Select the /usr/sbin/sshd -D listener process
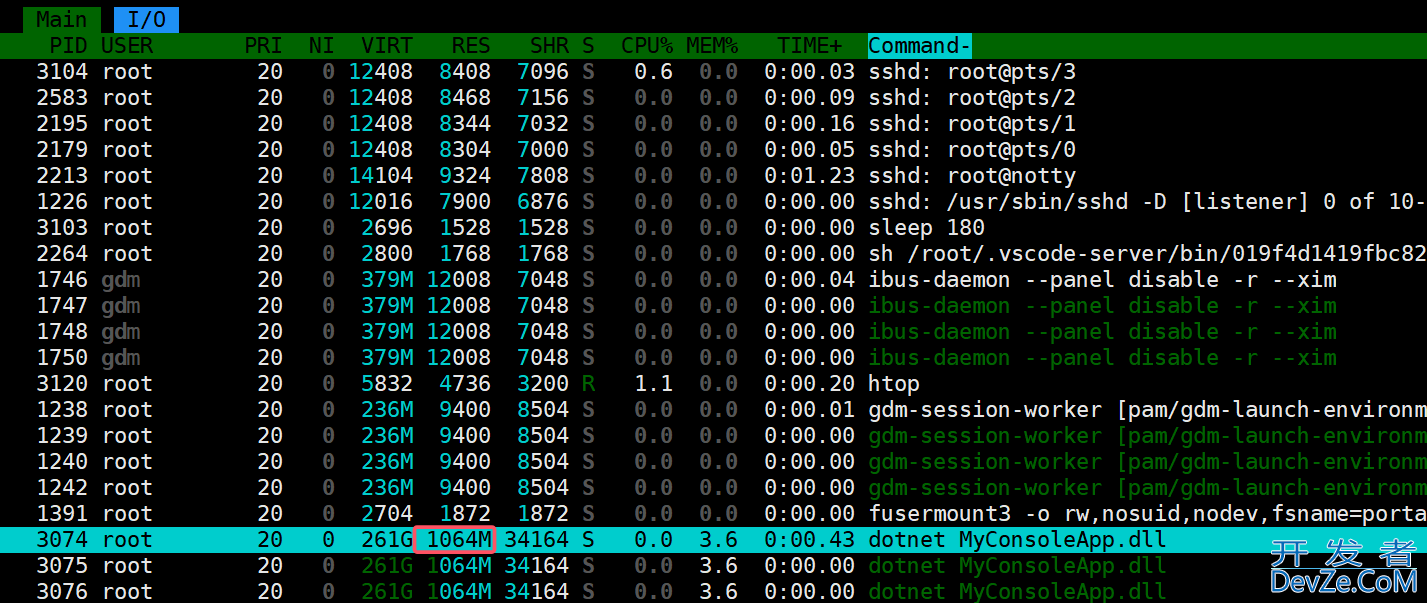This screenshot has width=1427, height=603. pyautogui.click(x=713, y=202)
